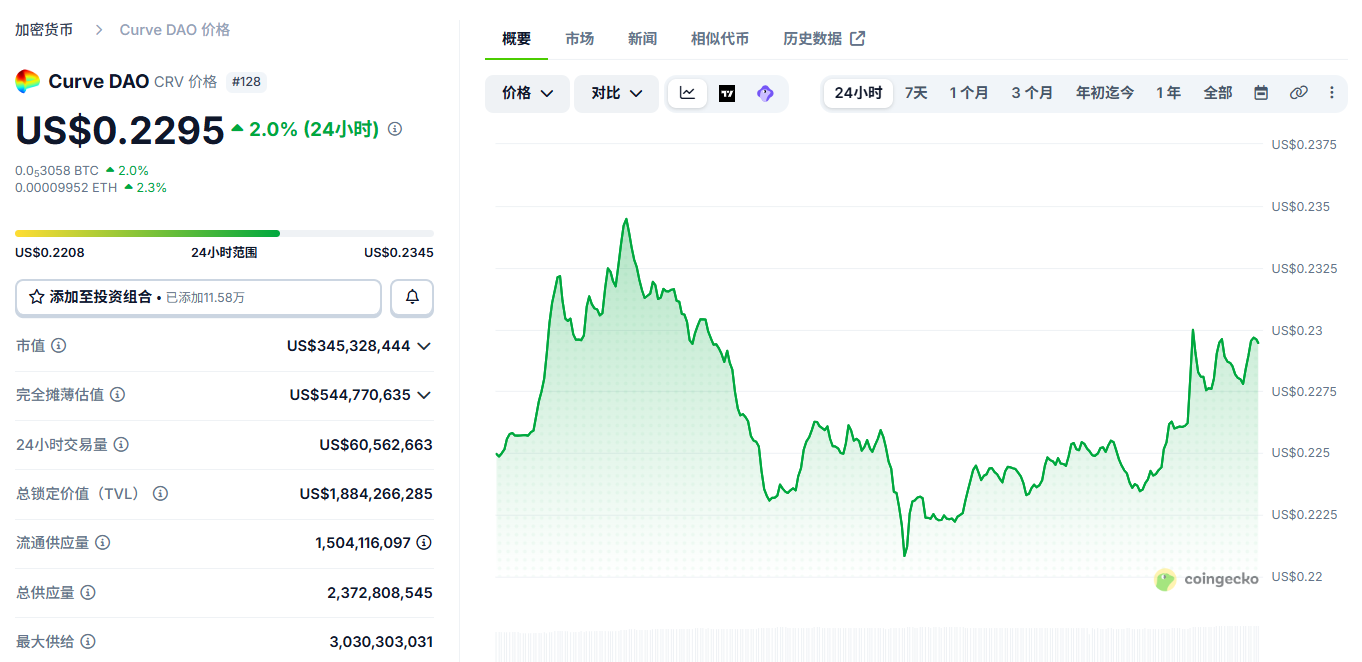Viewport: 1362px width, 662px height.
Task: Click info icon beside 完全摊薄估值
Action: 117,395
